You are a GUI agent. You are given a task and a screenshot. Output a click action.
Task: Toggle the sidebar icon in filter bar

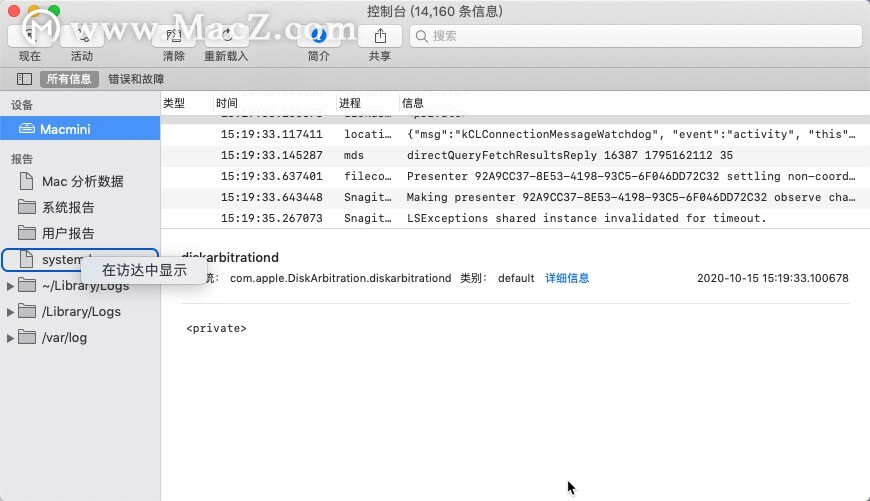pos(24,79)
